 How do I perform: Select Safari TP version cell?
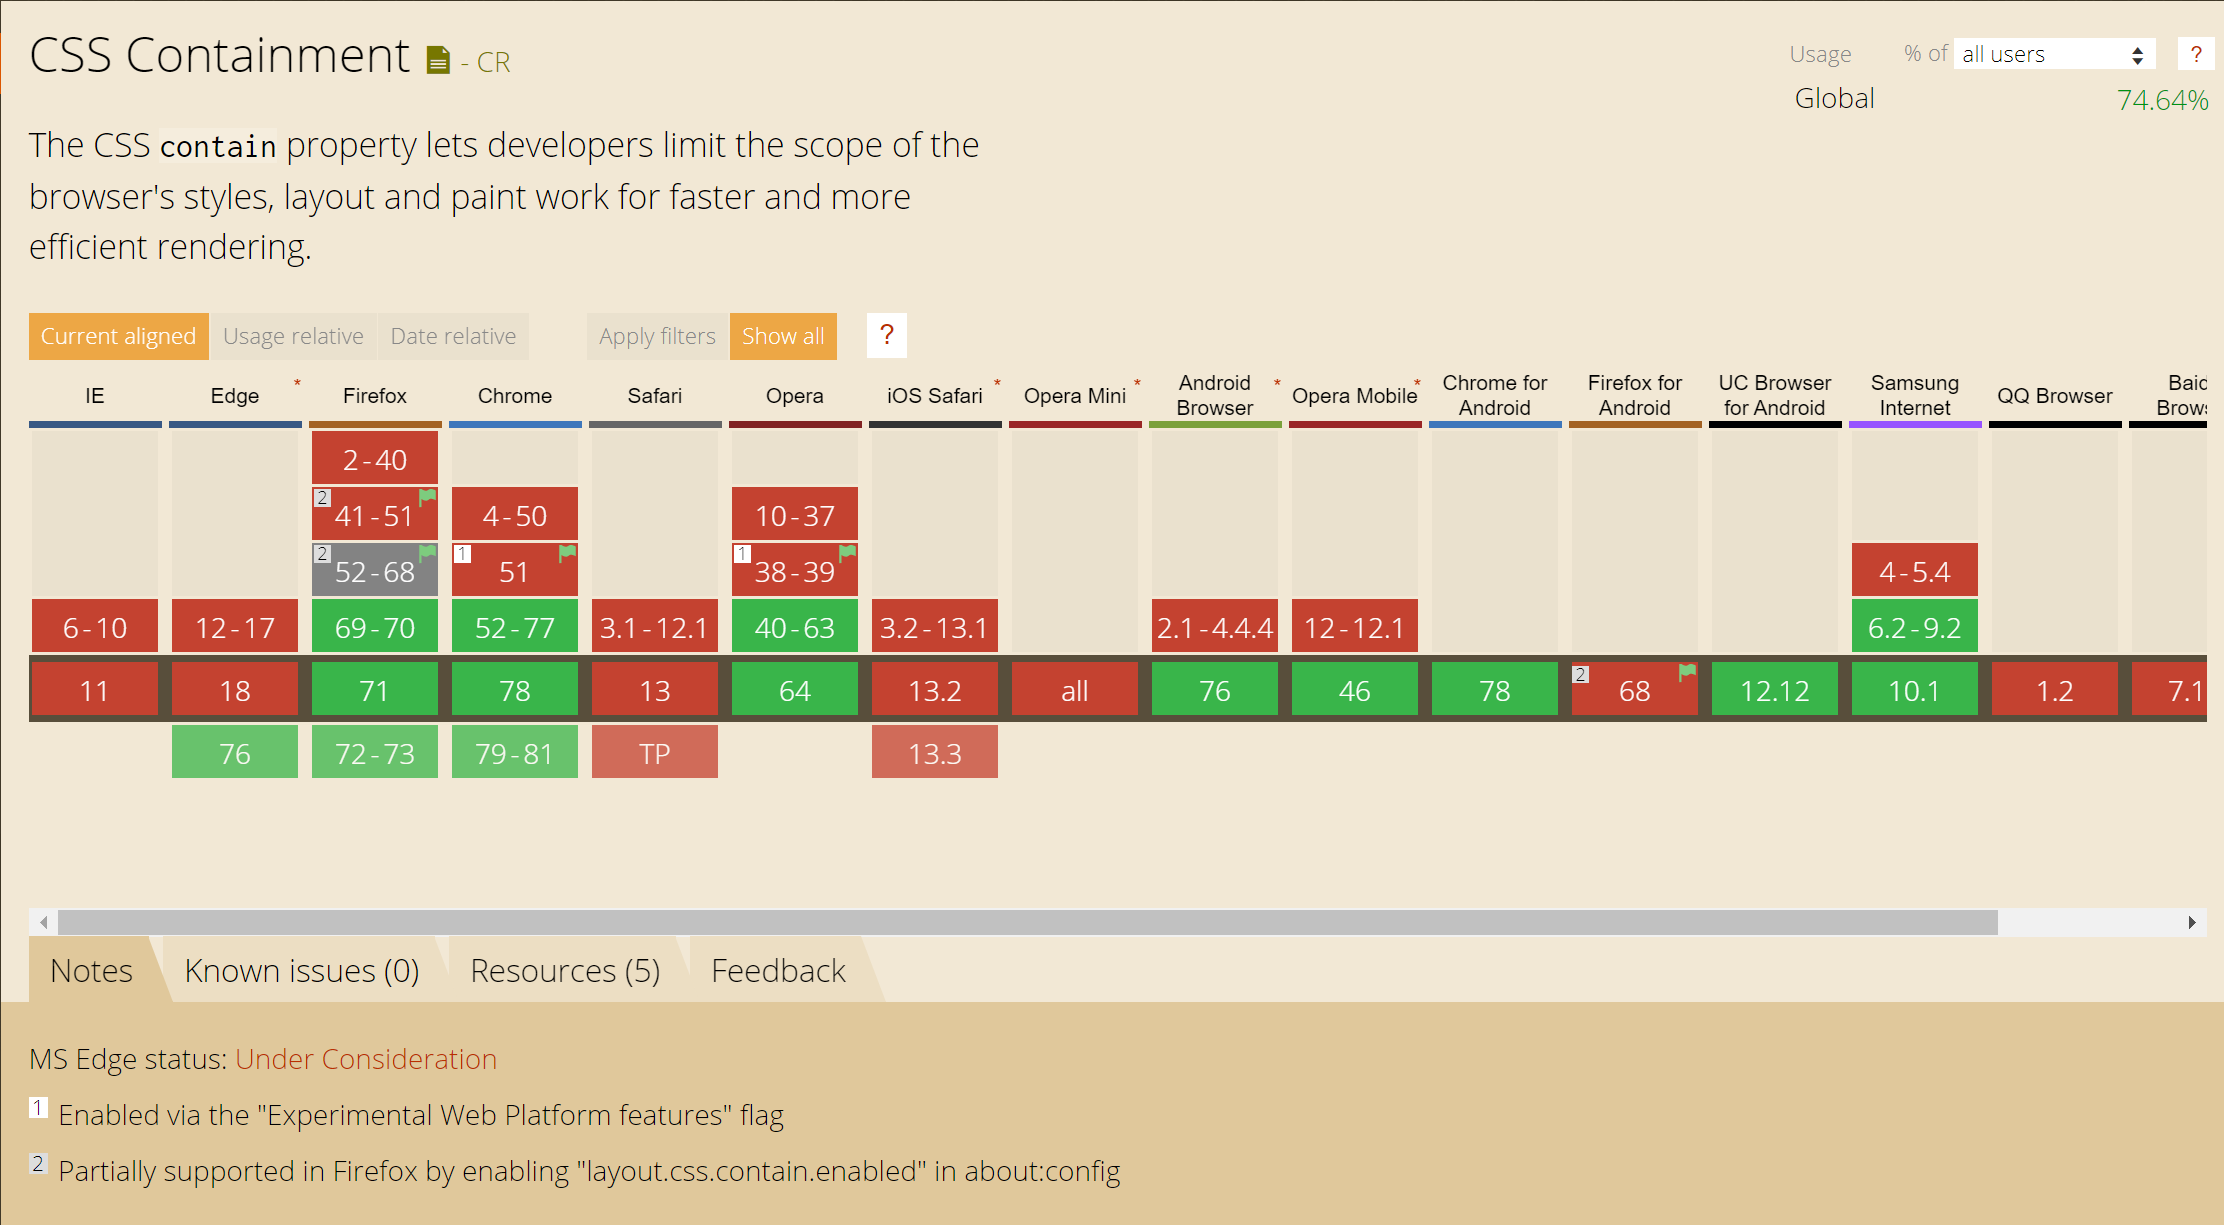point(655,752)
